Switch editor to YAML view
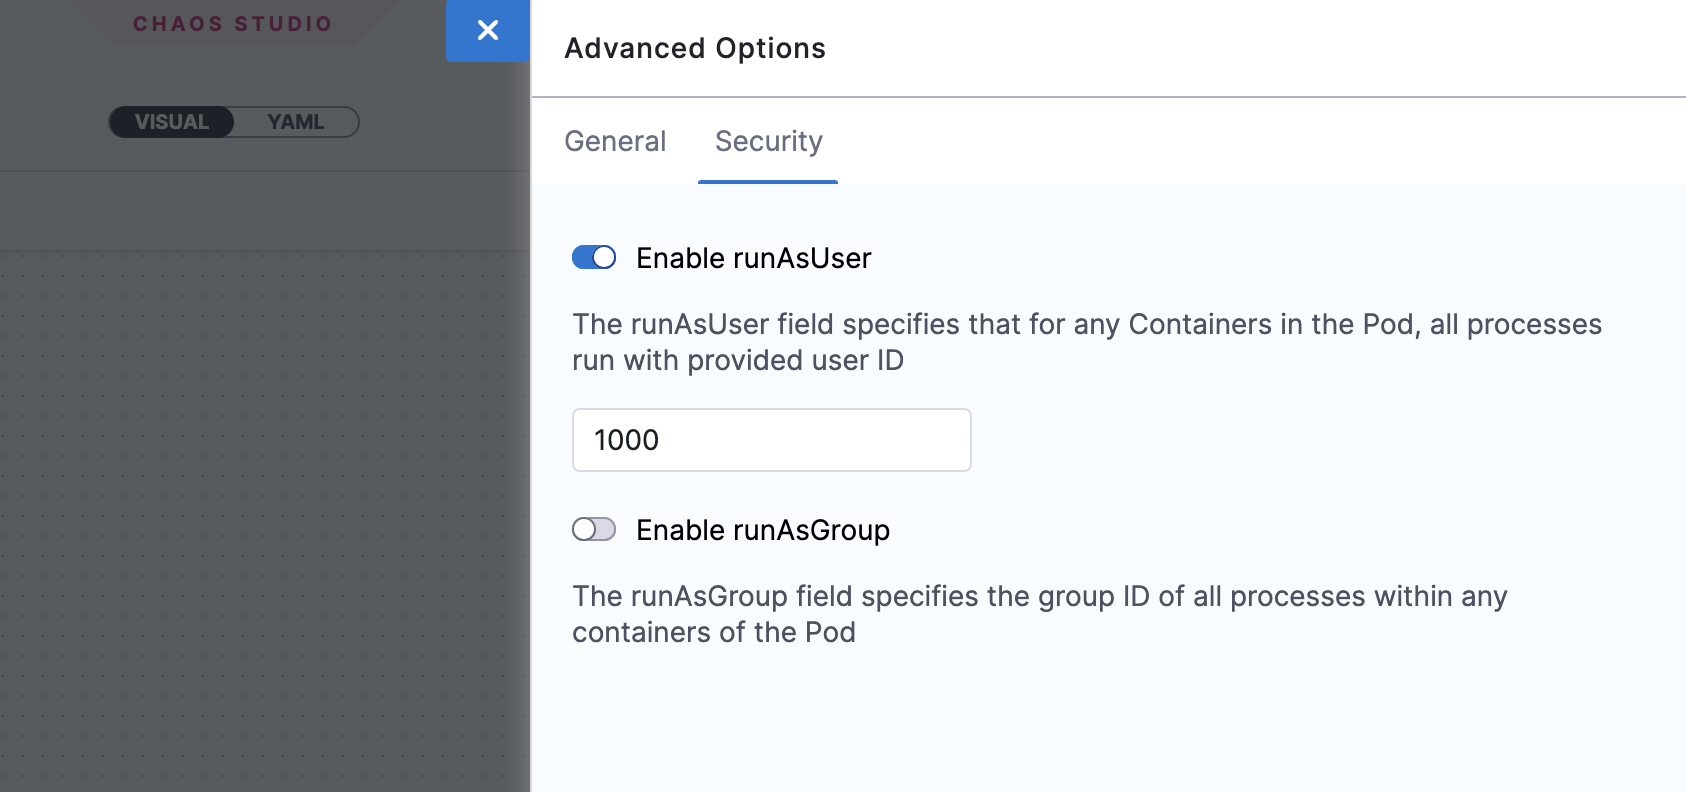The width and height of the screenshot is (1686, 792). pyautogui.click(x=296, y=122)
